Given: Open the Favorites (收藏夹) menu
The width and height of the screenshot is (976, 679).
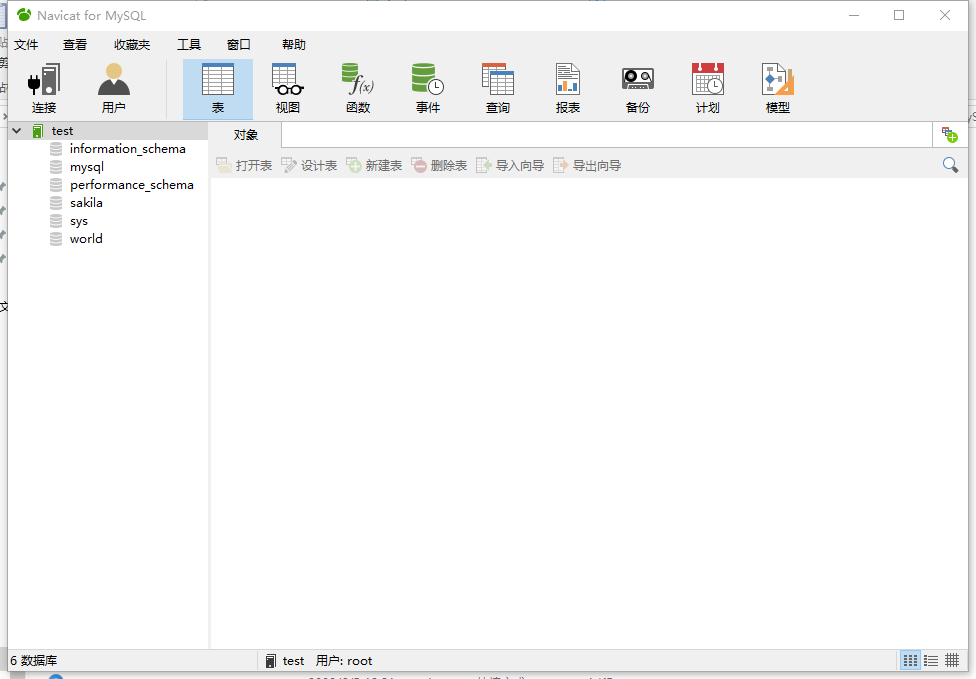Looking at the screenshot, I should (x=132, y=45).
